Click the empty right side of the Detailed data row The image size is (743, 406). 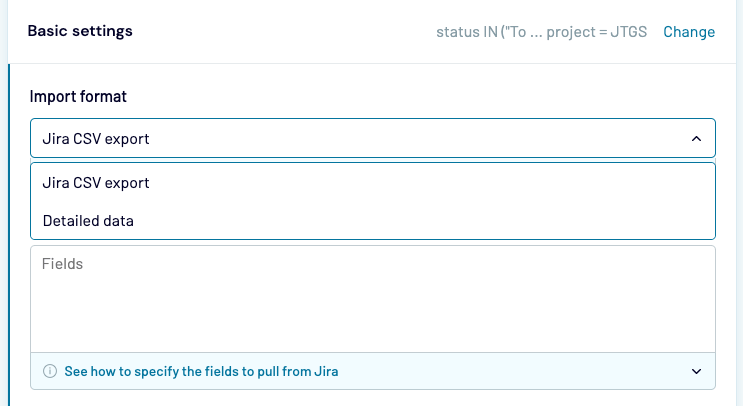pos(500,221)
